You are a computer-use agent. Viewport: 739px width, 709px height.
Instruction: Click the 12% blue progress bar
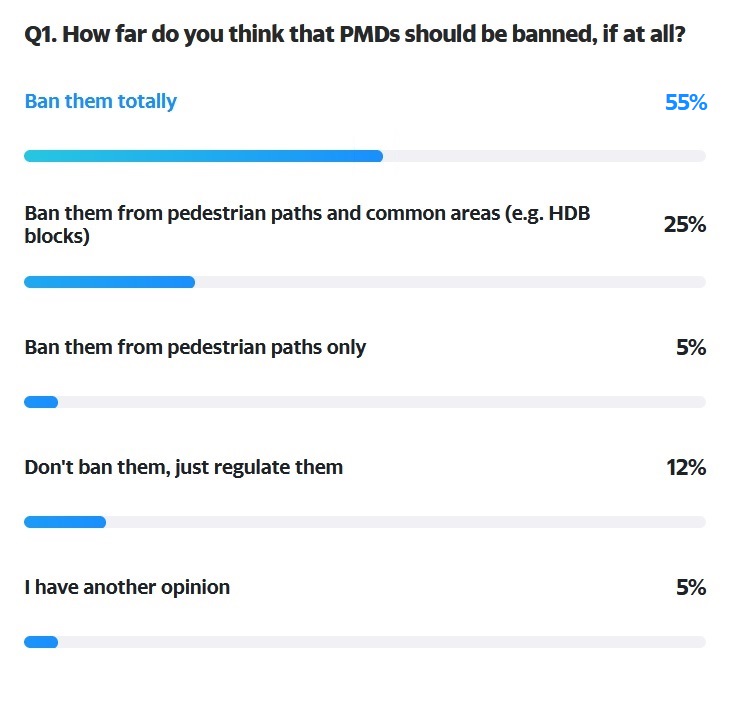[x=65, y=522]
